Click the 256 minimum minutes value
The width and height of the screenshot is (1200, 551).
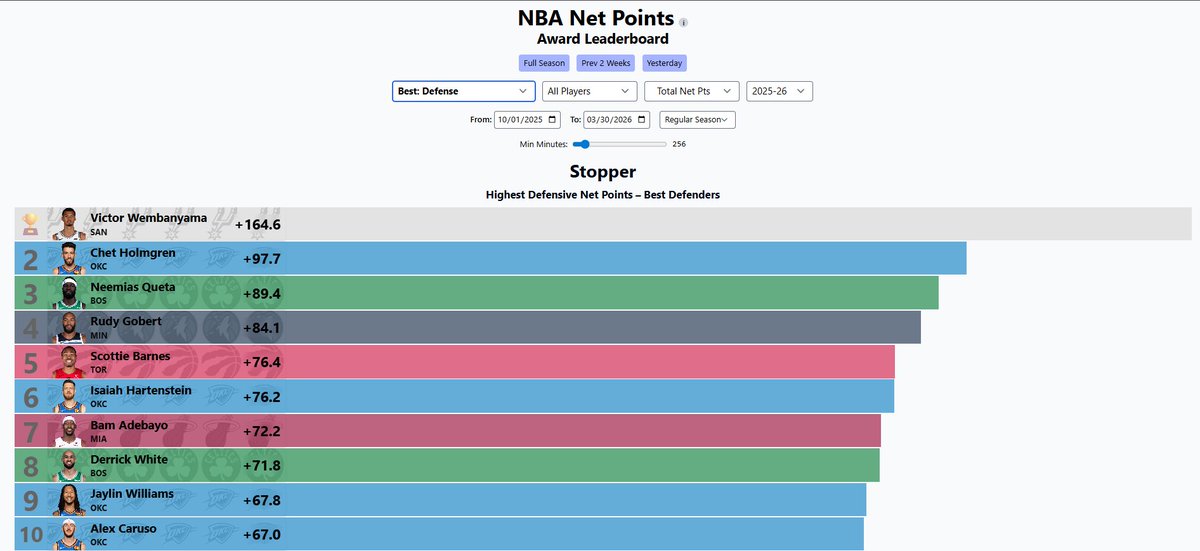[679, 144]
